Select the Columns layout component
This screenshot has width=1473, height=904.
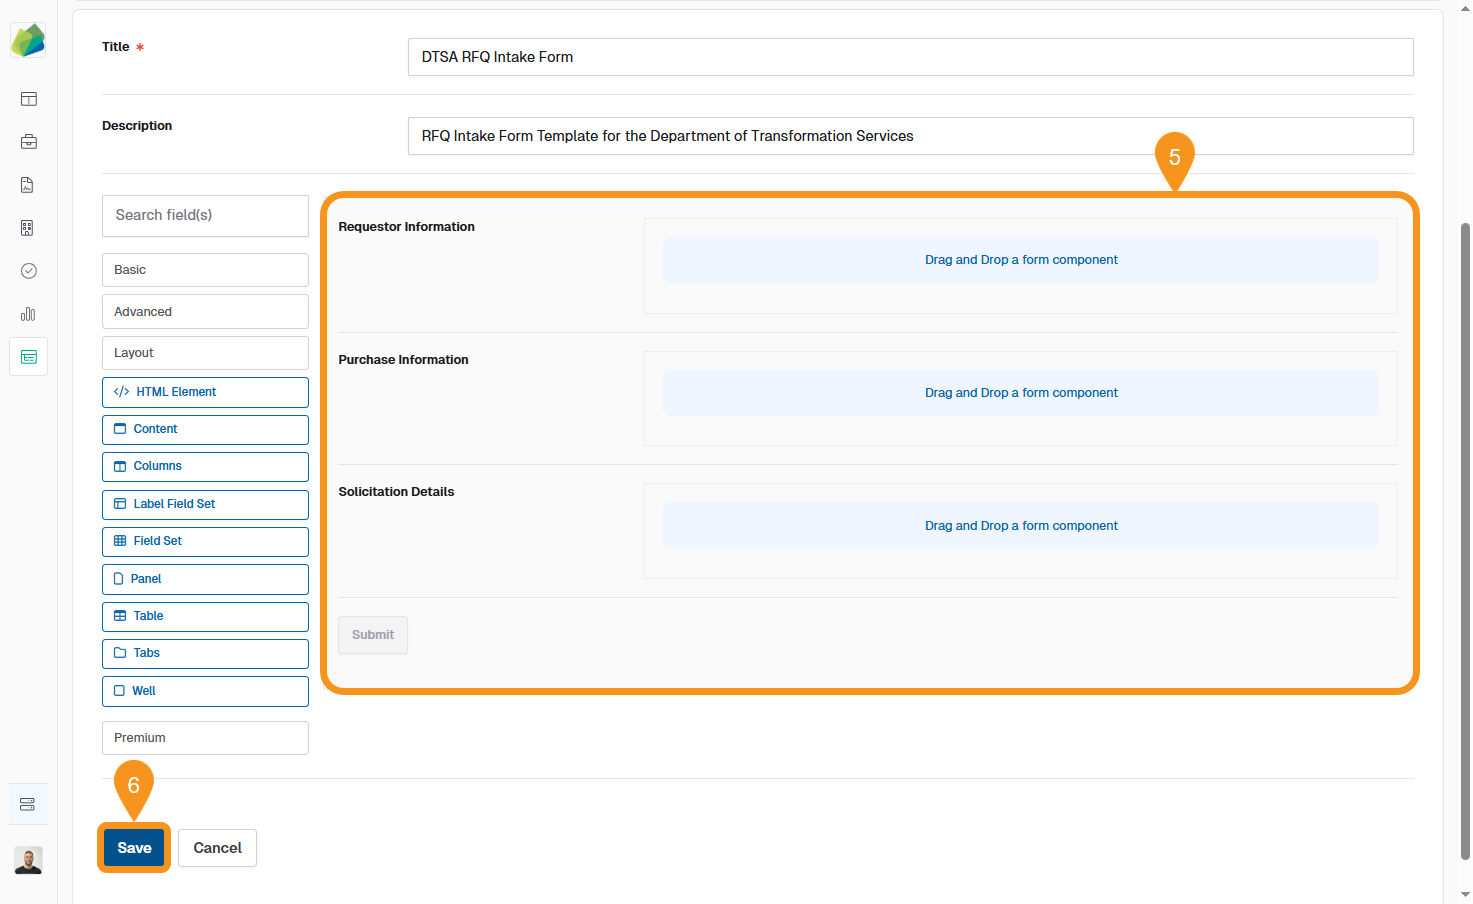(x=205, y=466)
